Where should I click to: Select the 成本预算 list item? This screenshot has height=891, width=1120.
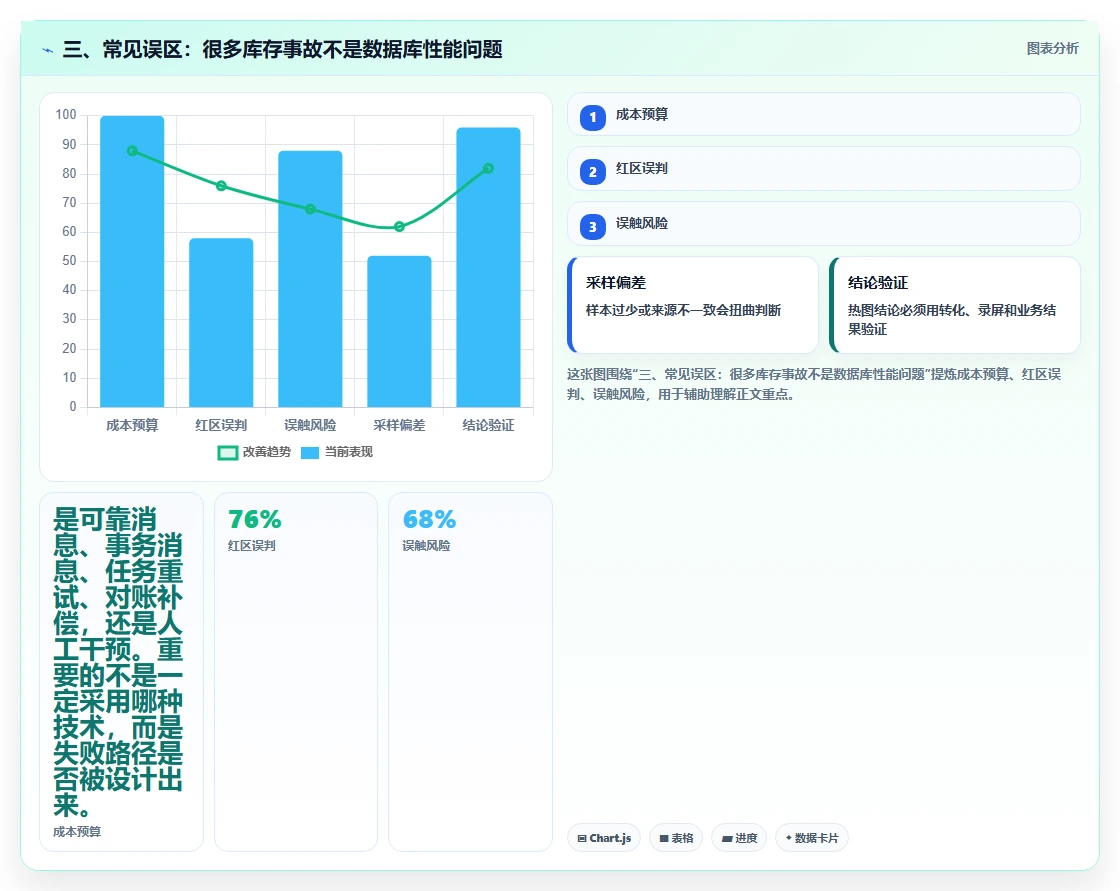pyautogui.click(x=823, y=114)
